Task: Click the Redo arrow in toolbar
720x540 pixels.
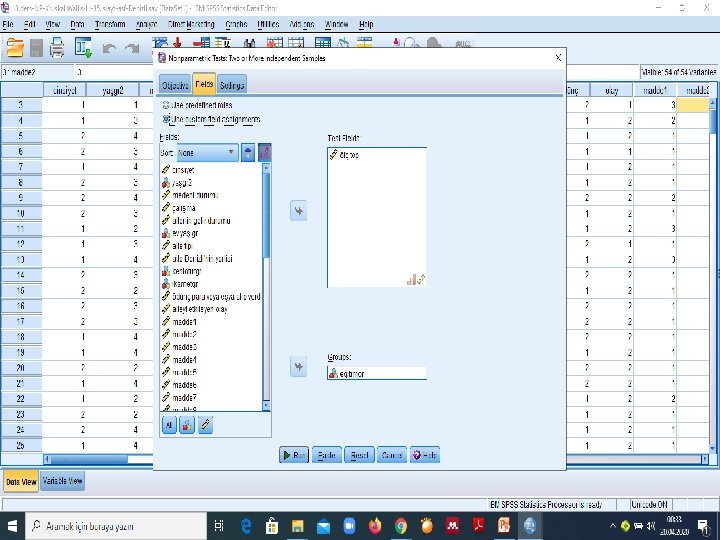Action: tap(133, 49)
